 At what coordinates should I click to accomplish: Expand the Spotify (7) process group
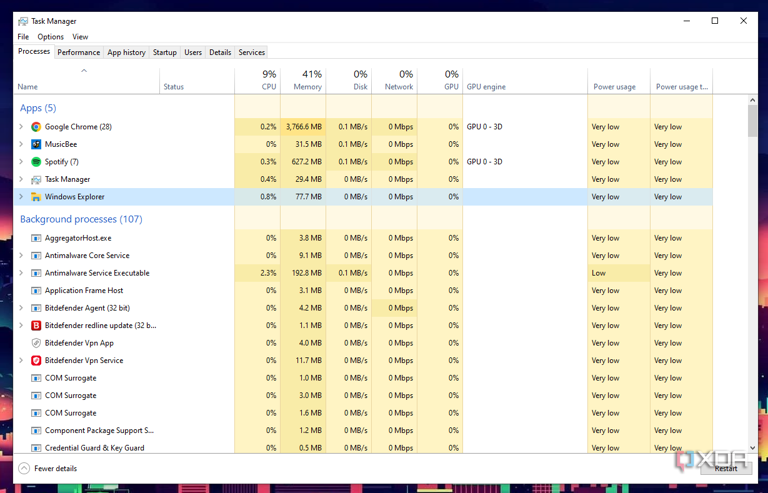[21, 162]
